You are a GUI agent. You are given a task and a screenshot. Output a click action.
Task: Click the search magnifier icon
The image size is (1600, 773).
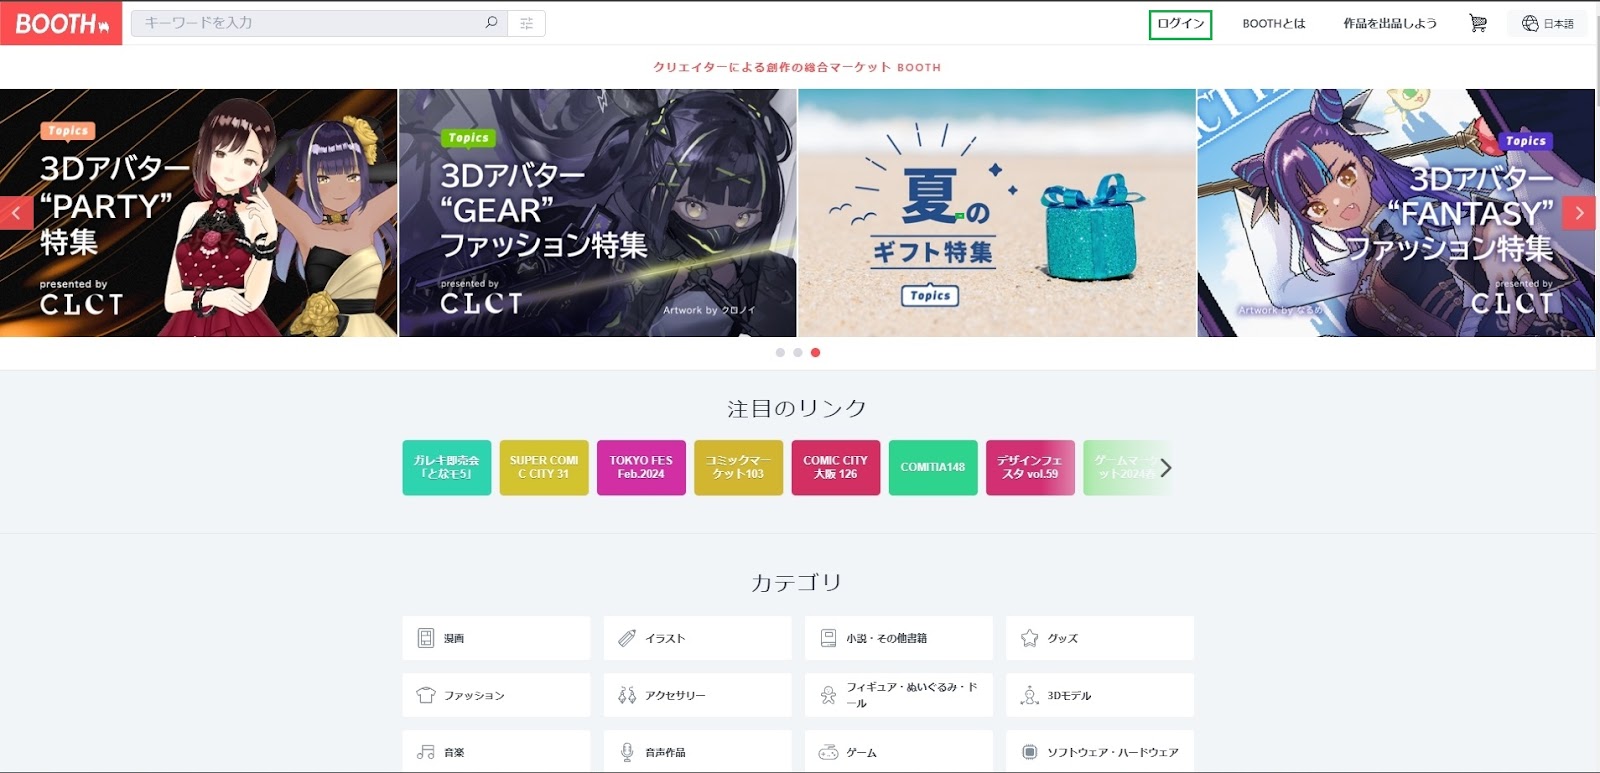tap(491, 23)
